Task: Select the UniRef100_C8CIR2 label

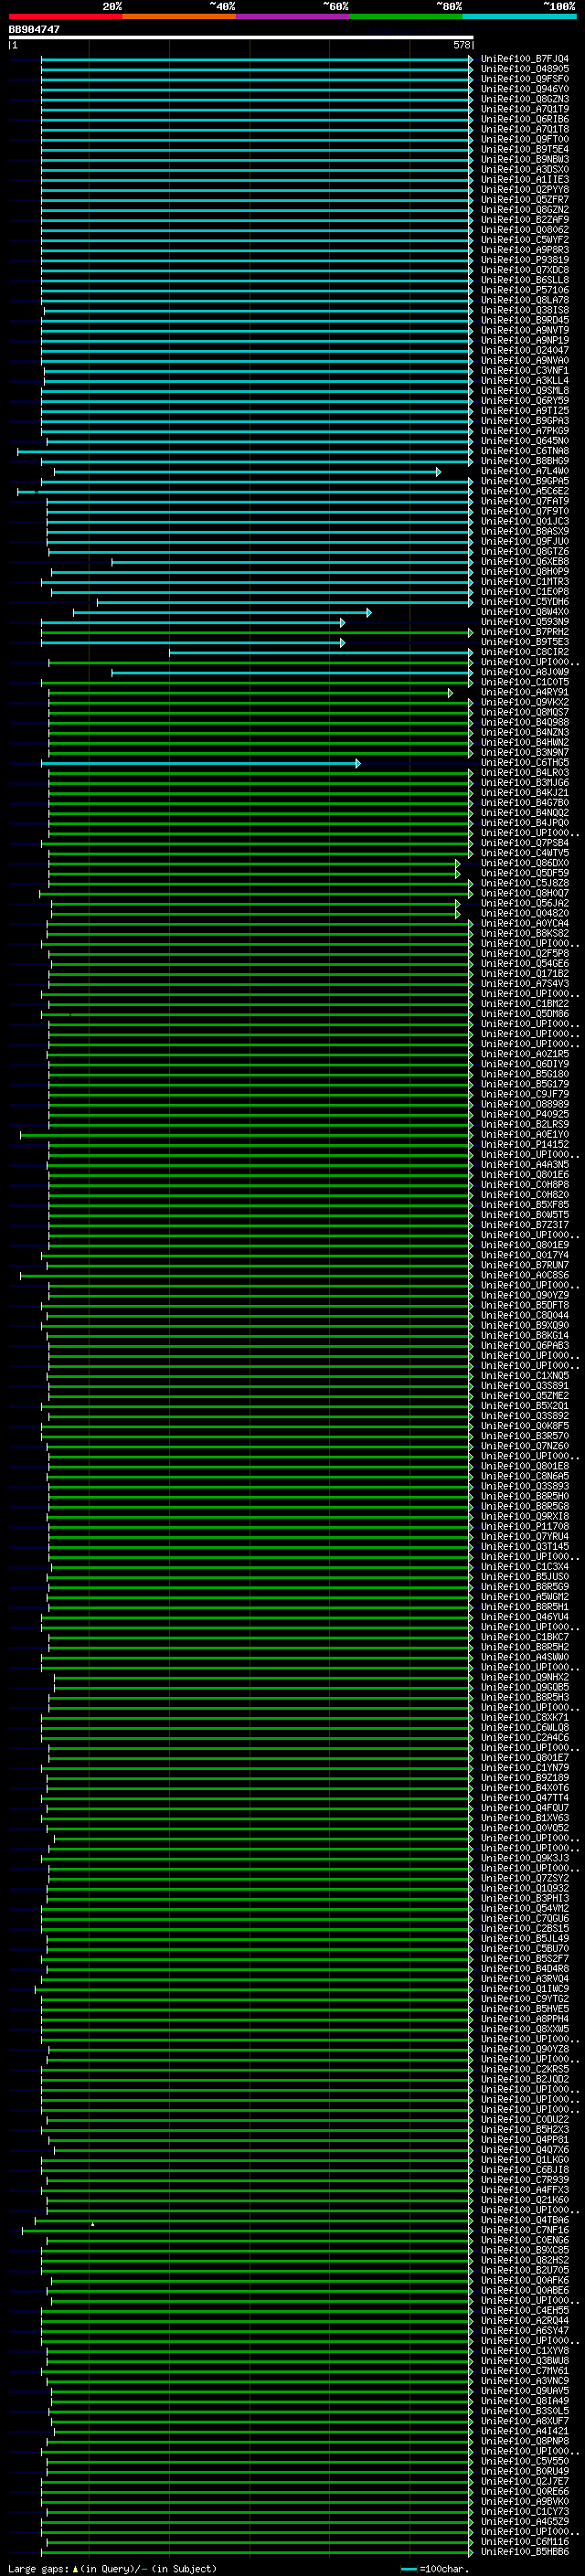Action: tap(525, 652)
